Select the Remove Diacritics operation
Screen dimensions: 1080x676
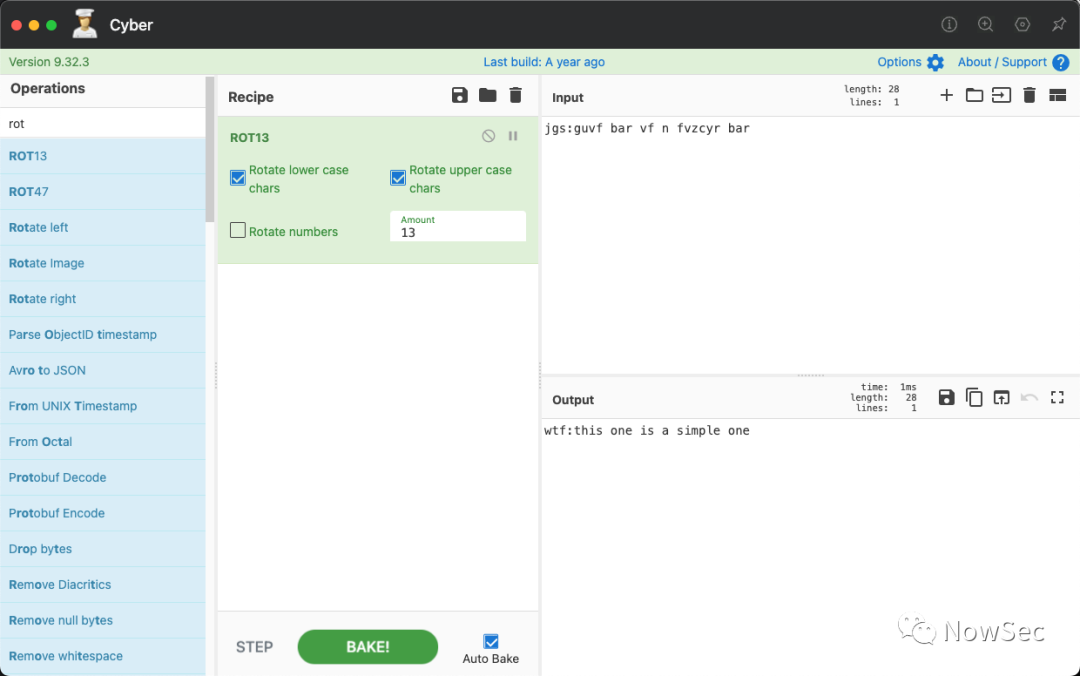tap(103, 584)
